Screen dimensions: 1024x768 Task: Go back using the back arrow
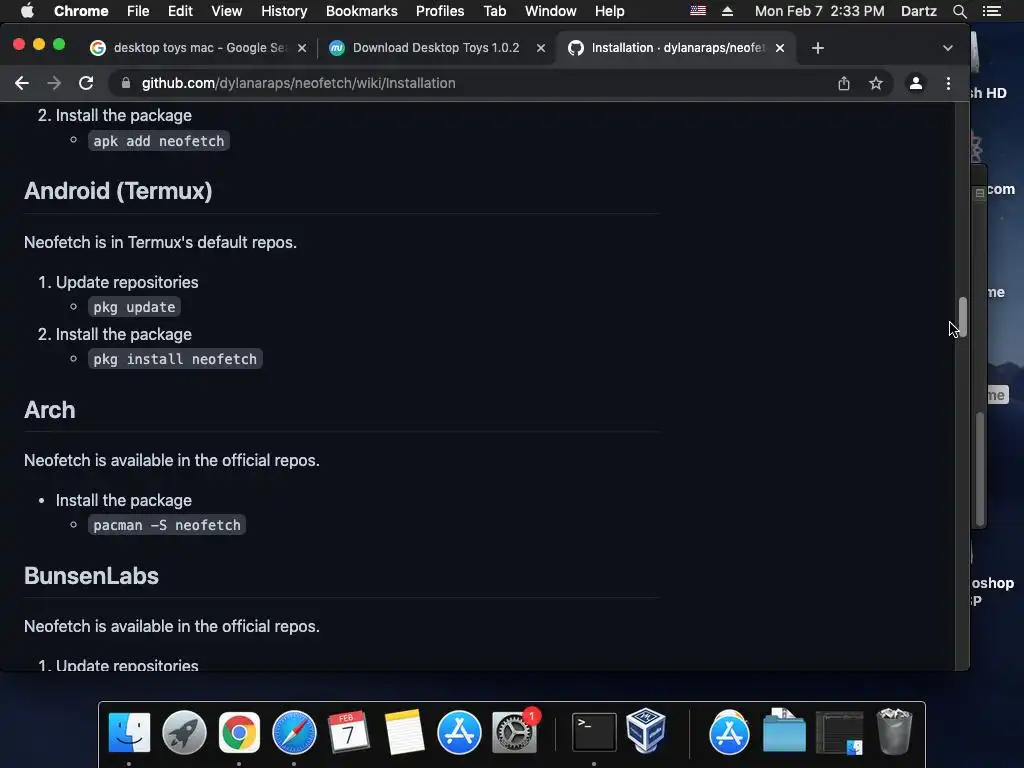coord(22,83)
